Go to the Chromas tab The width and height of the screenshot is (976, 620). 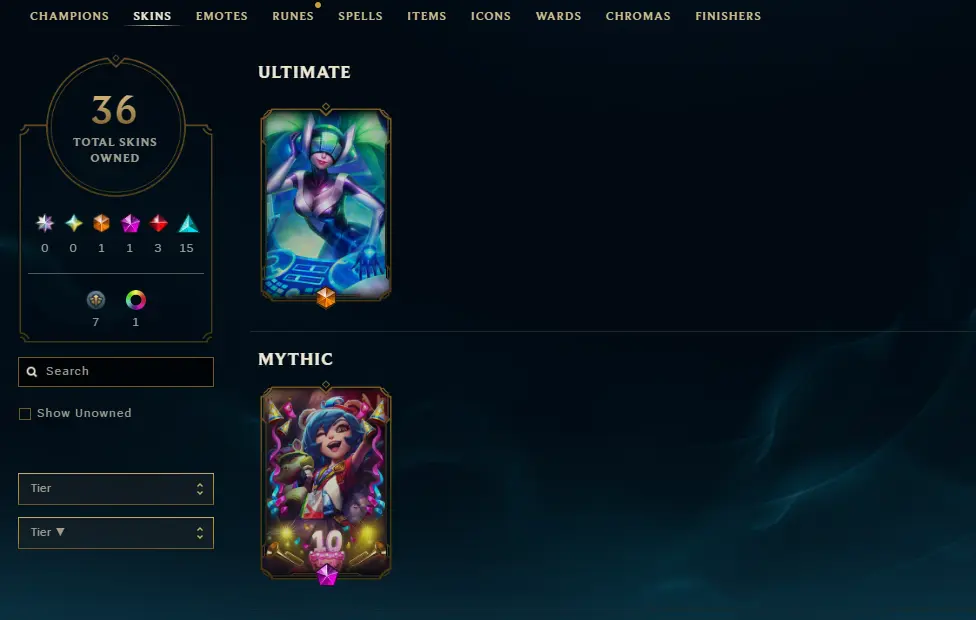pos(638,16)
